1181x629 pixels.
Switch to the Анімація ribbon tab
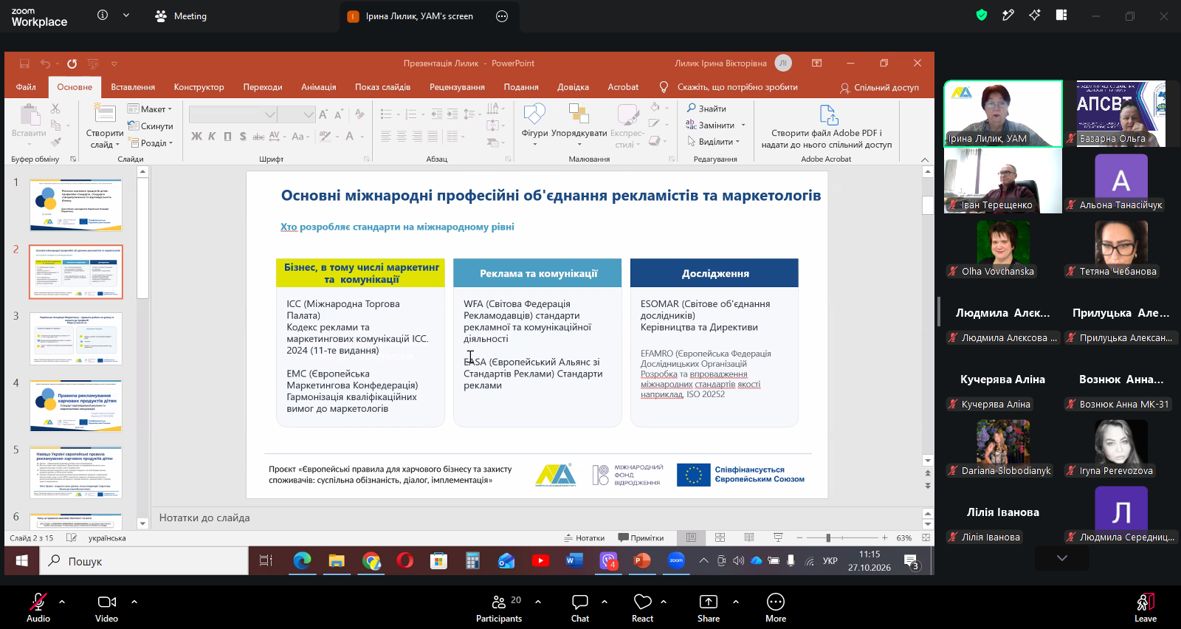pyautogui.click(x=319, y=87)
